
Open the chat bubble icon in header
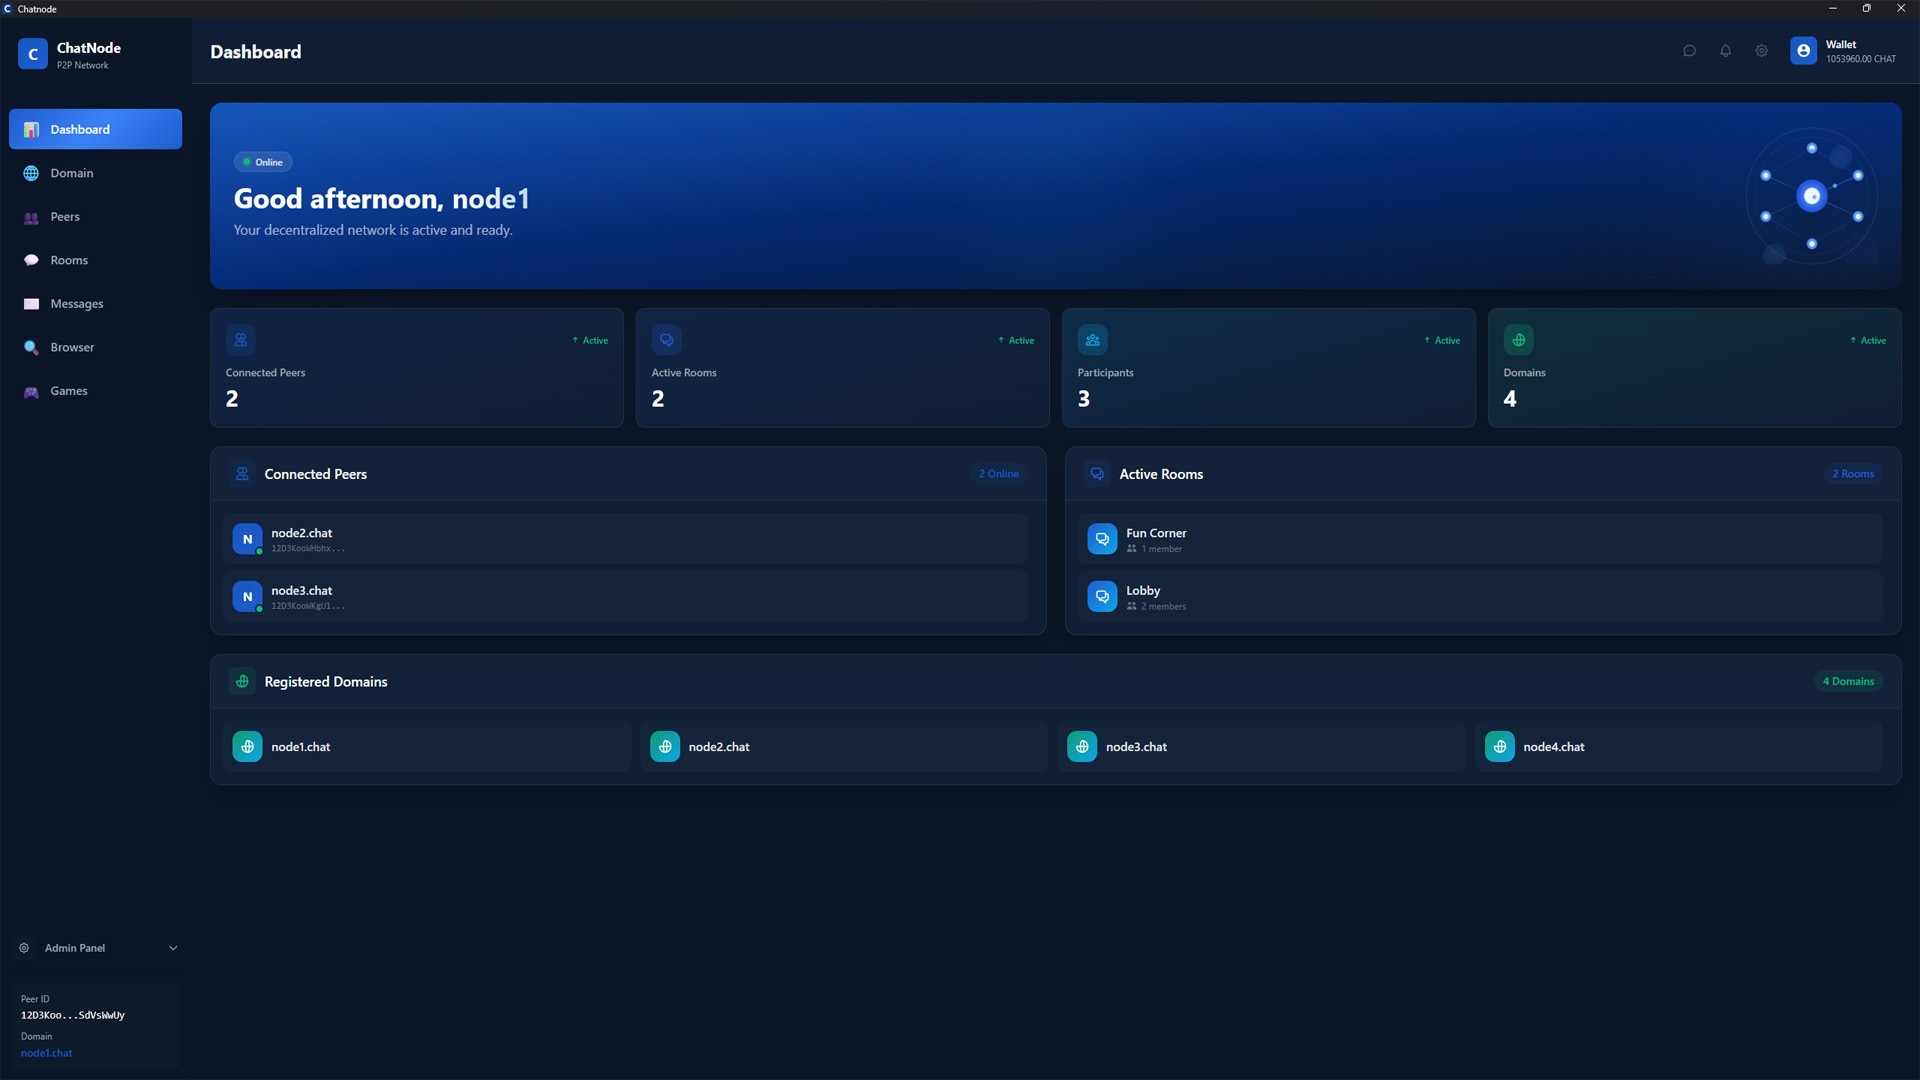point(1689,51)
